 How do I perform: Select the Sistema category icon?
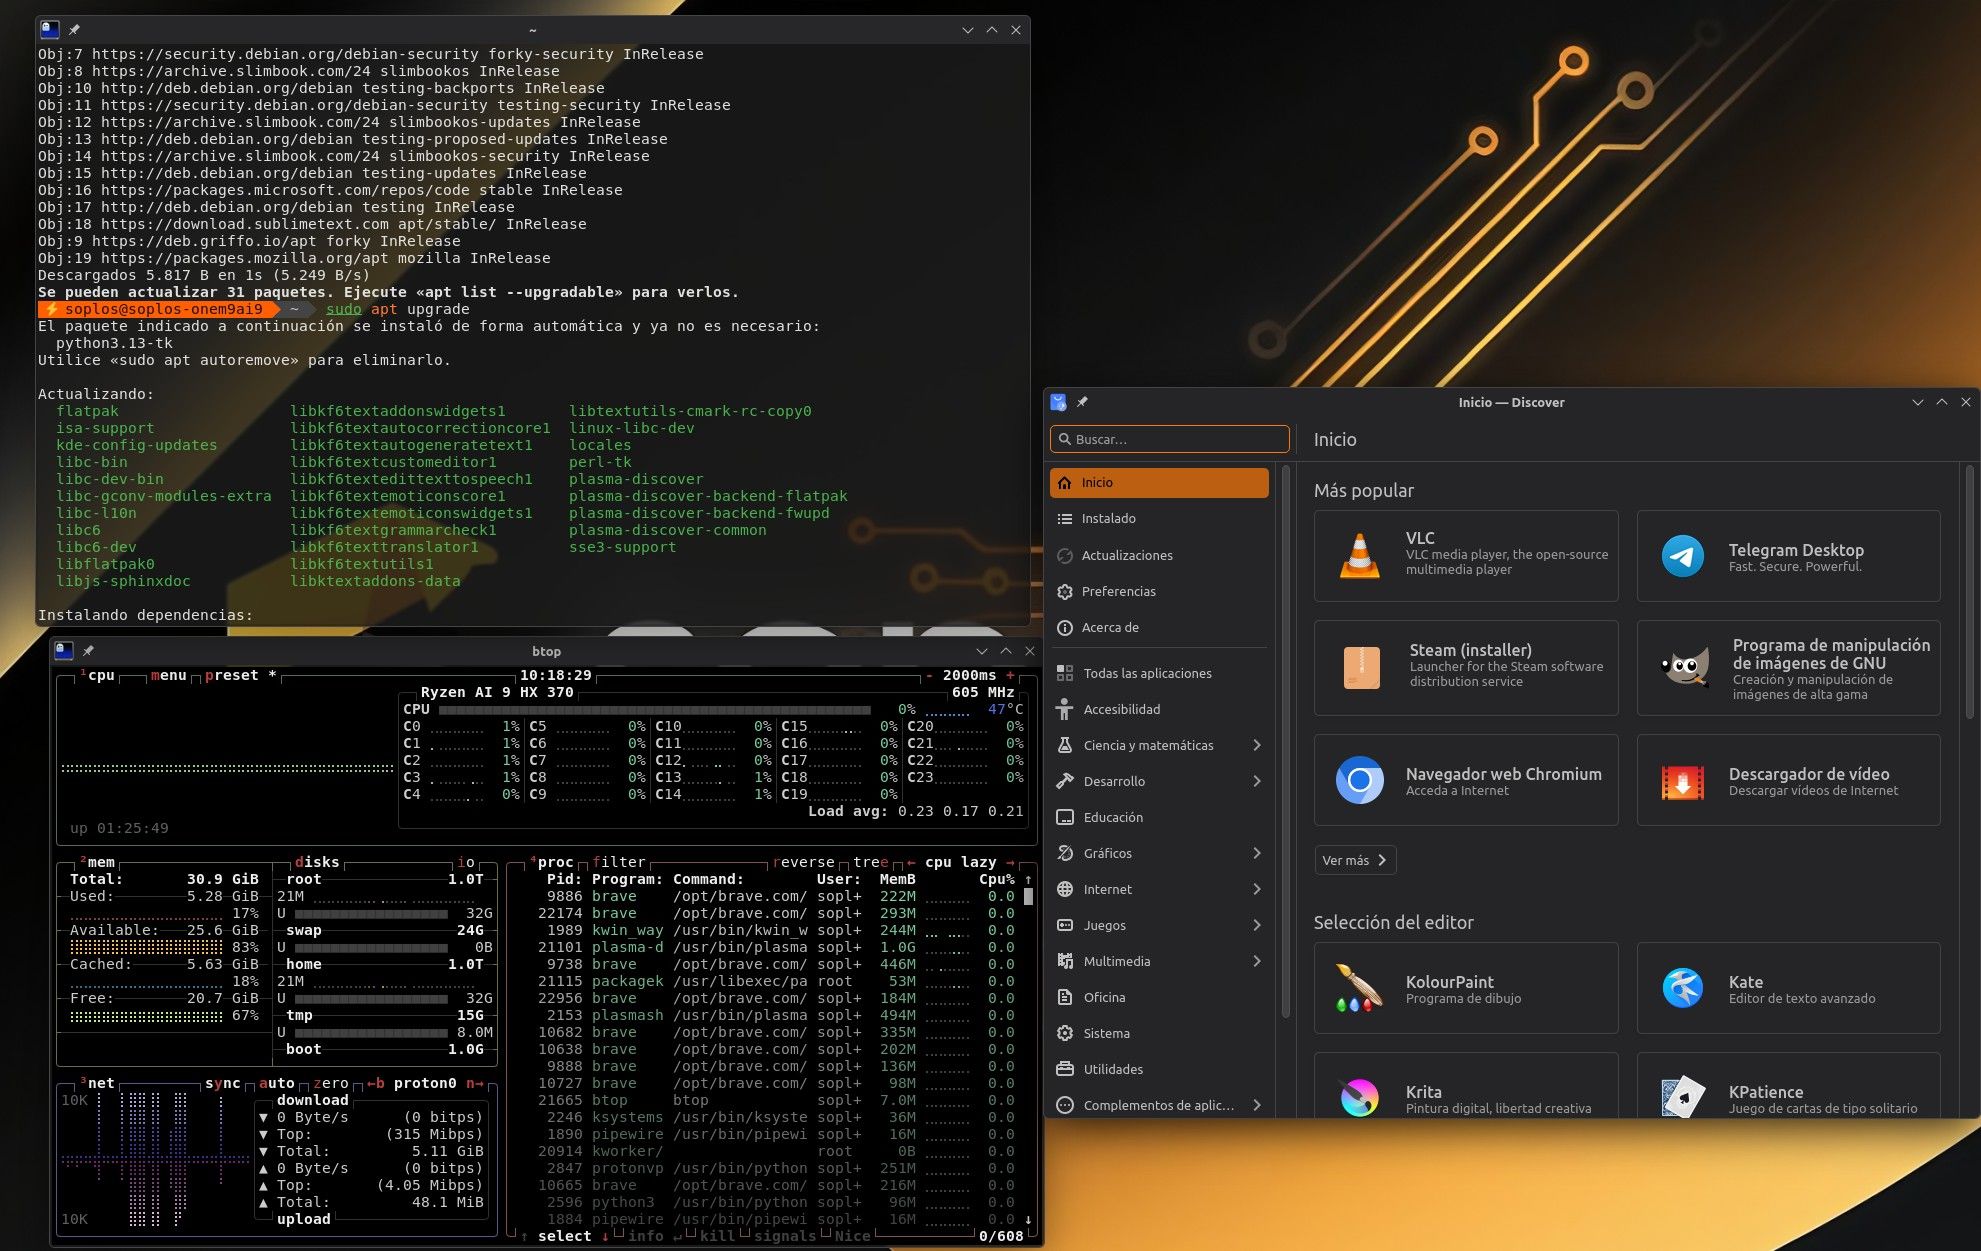pos(1064,1033)
